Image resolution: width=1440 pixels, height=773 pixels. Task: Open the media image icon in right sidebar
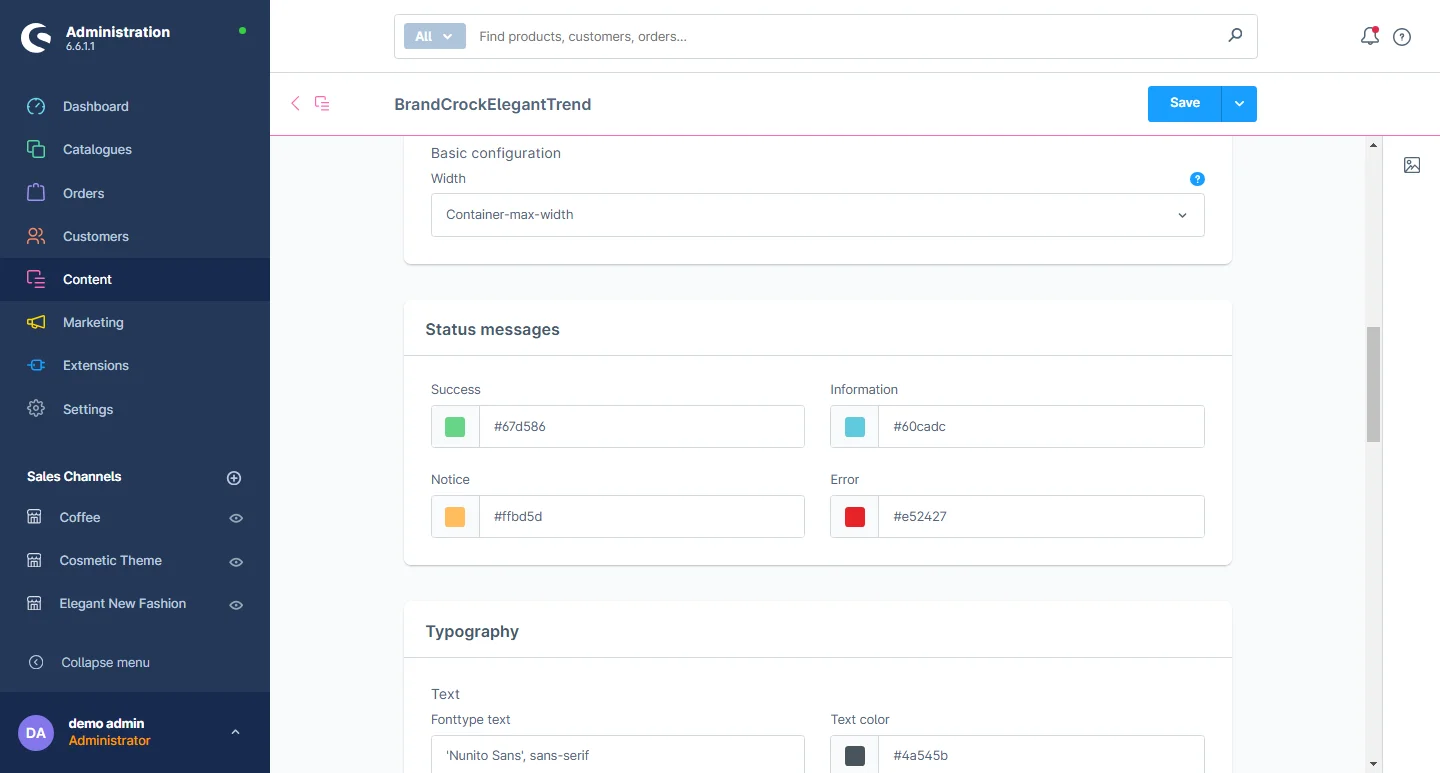coord(1411,165)
